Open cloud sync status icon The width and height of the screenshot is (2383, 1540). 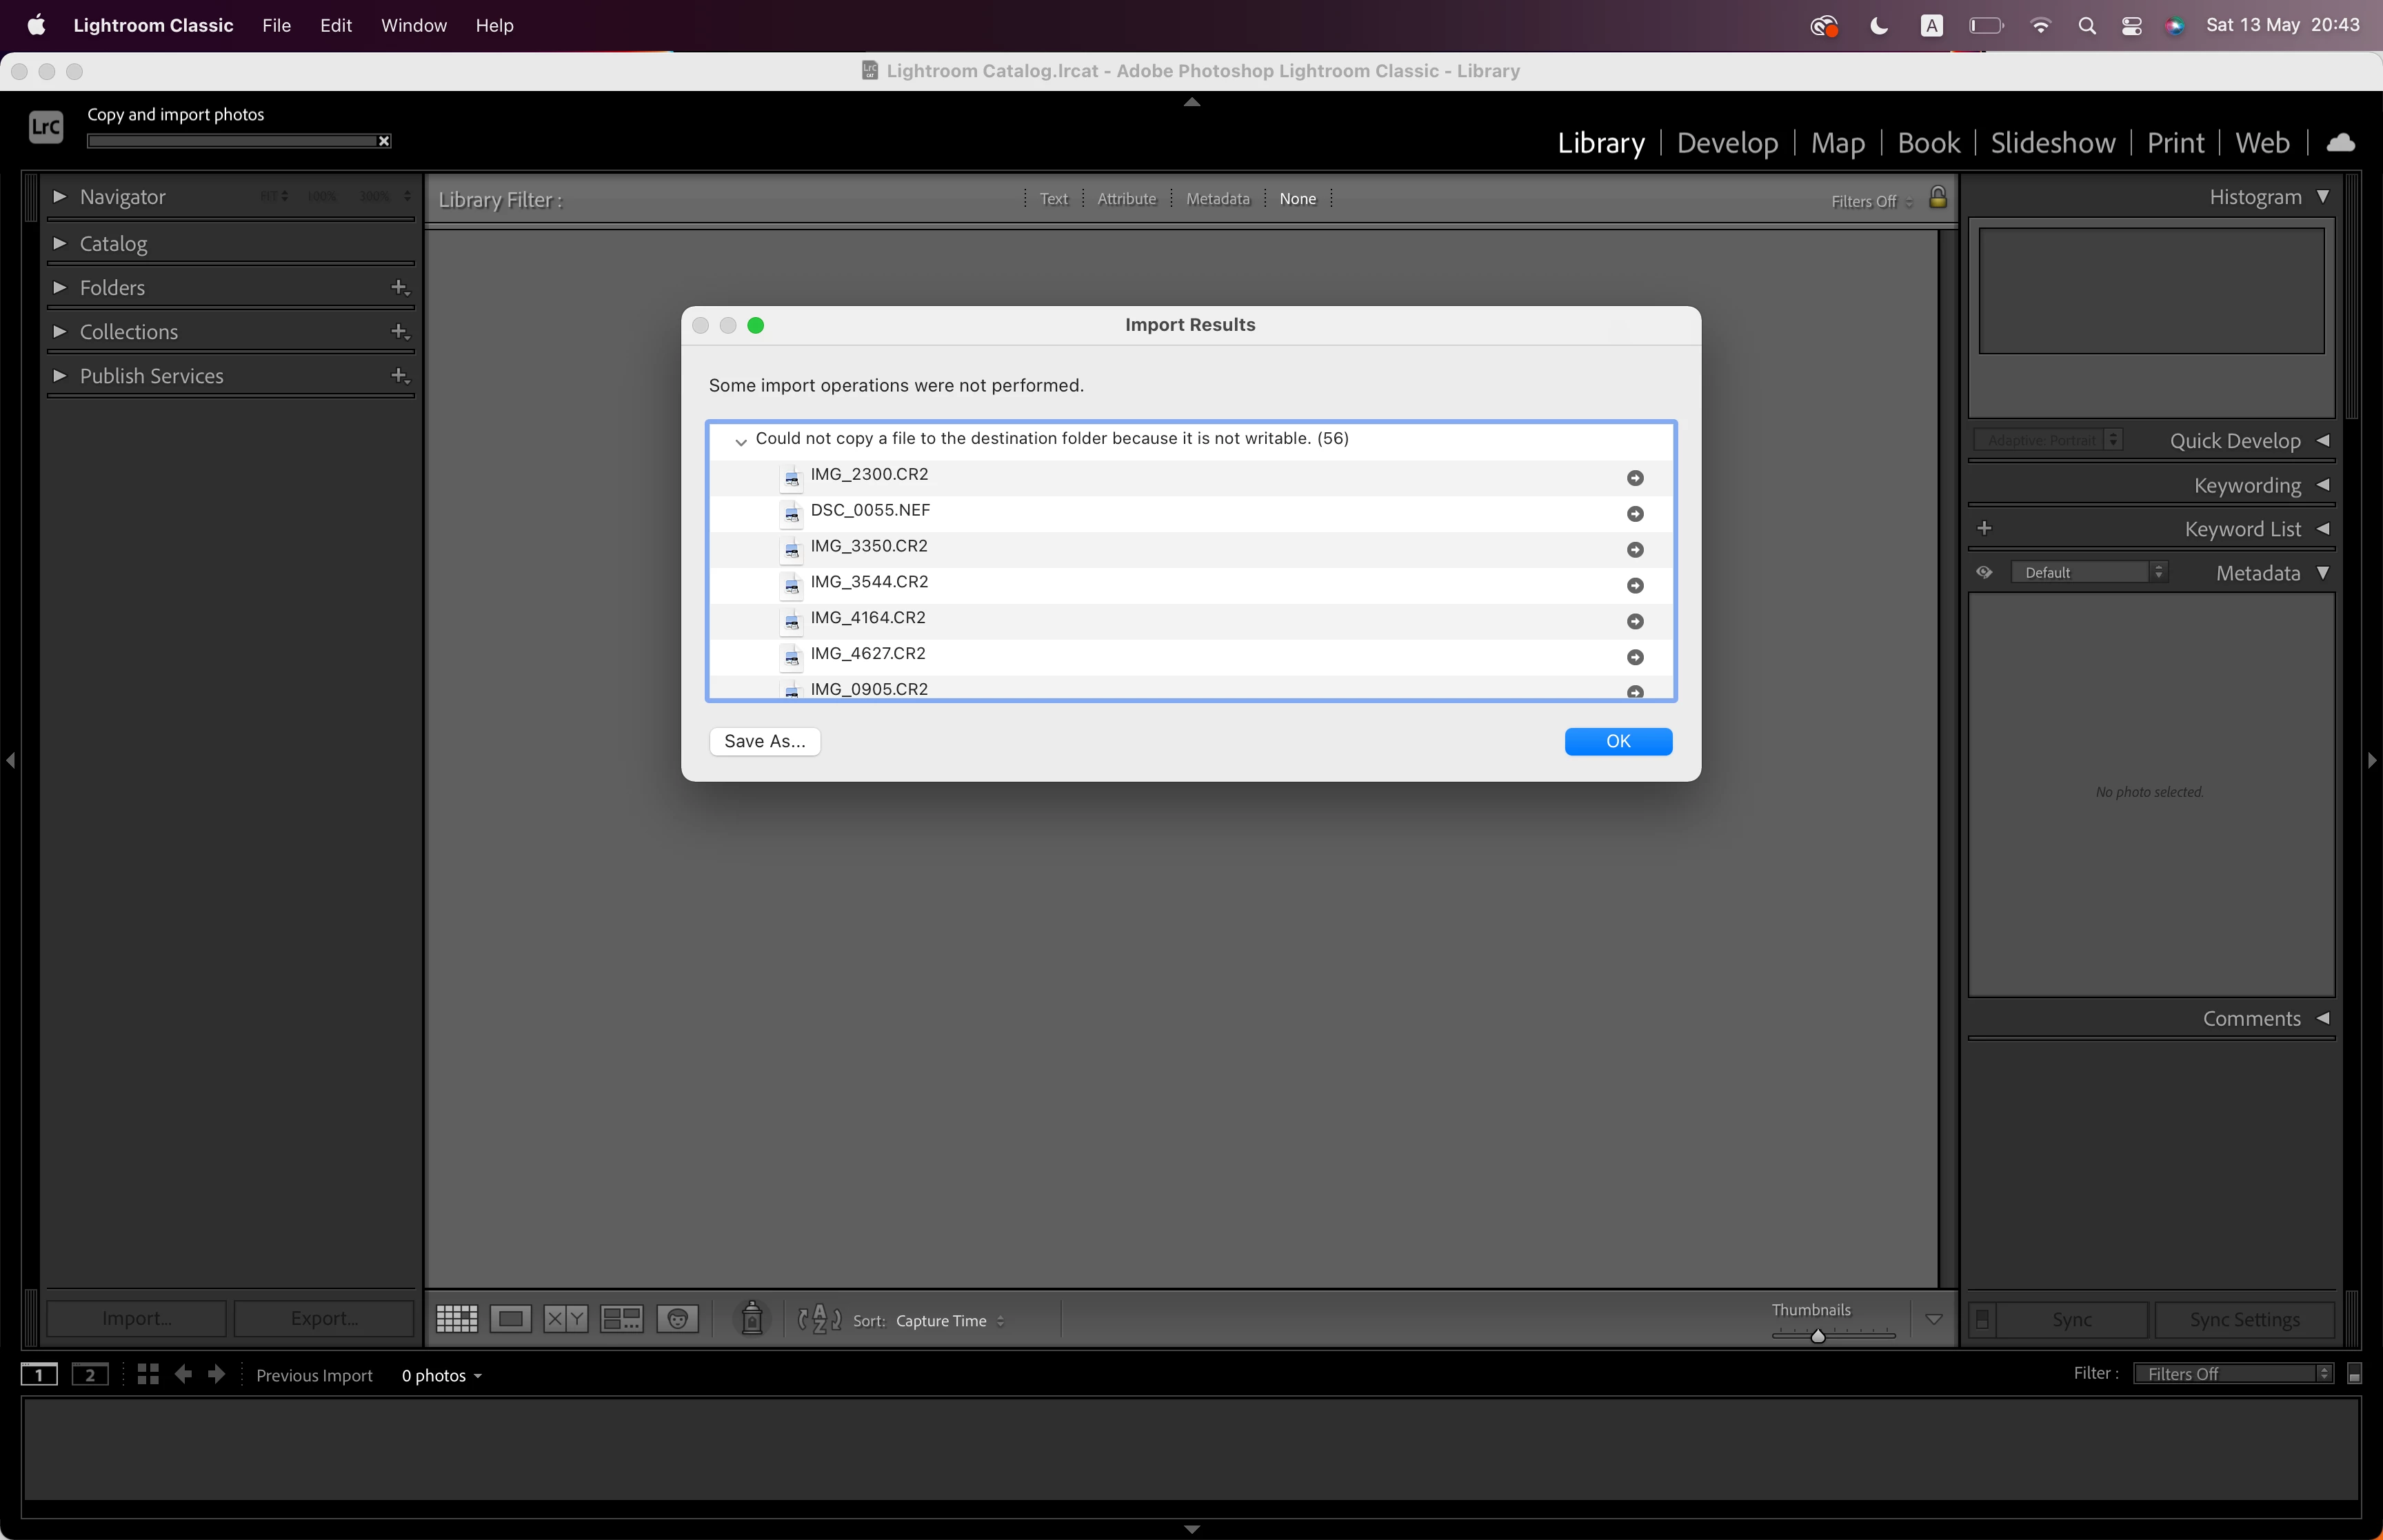pos(2340,143)
